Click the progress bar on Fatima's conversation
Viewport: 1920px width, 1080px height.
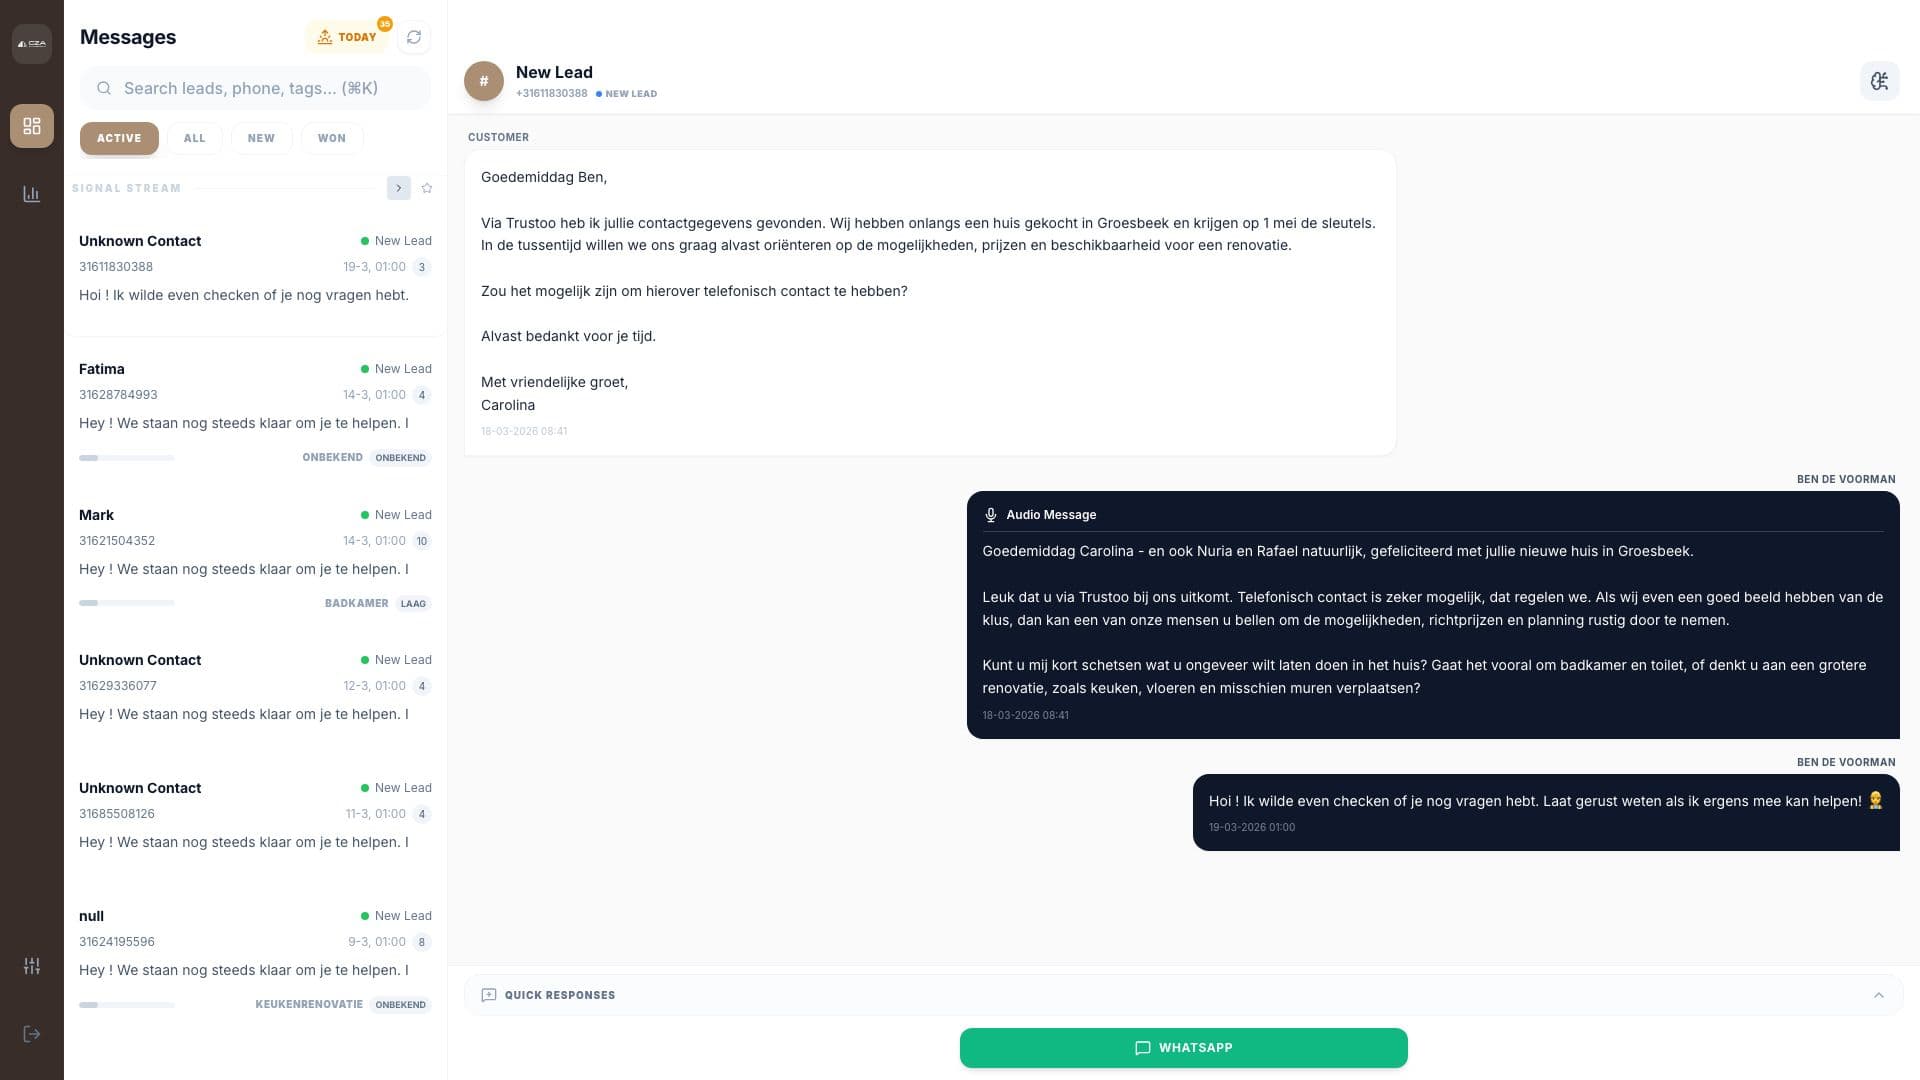(127, 458)
